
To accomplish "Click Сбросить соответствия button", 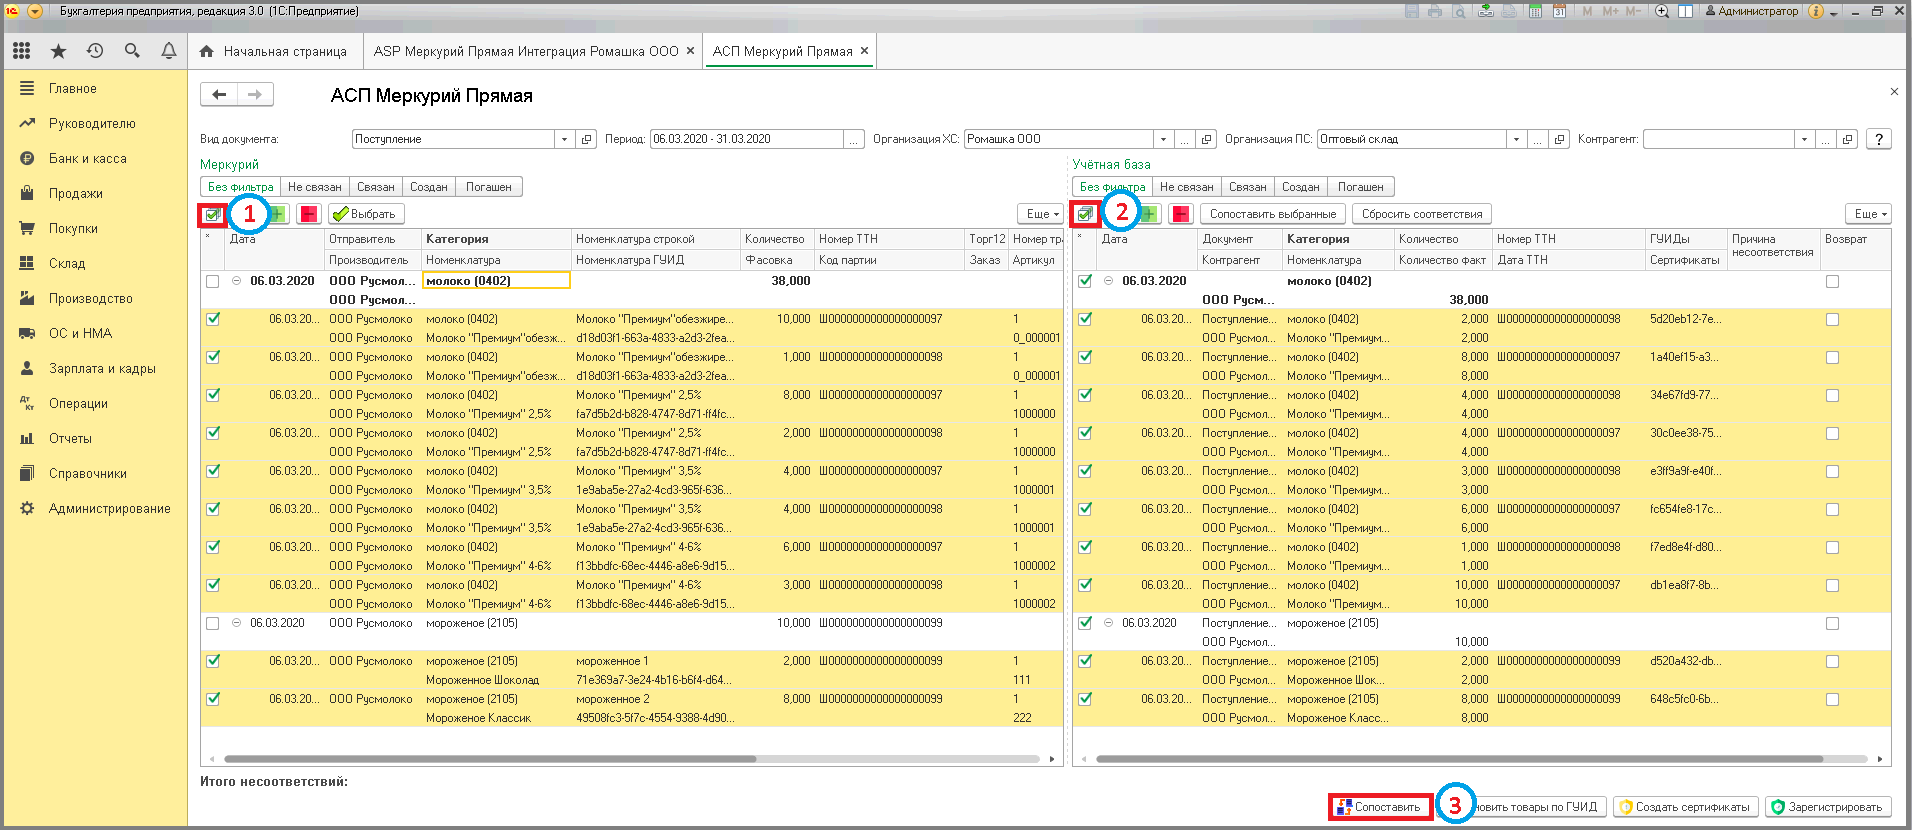I will coord(1422,214).
